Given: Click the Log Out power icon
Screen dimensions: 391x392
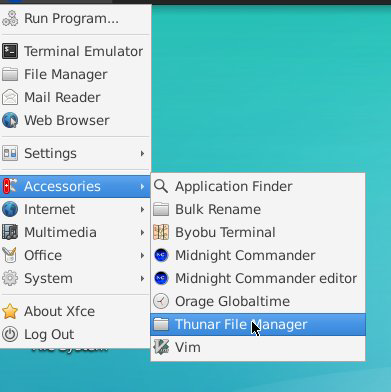Looking at the screenshot, I should [10, 334].
